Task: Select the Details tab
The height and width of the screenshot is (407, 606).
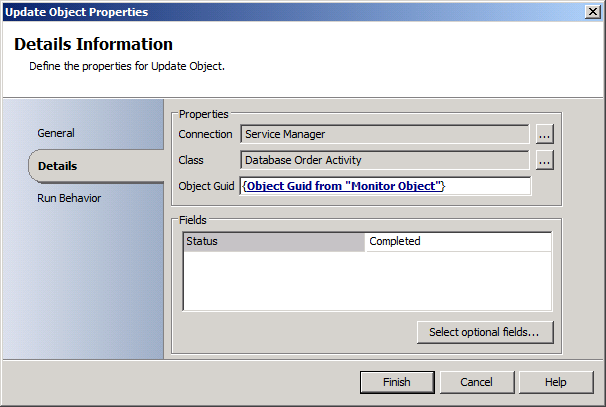Action: [x=58, y=166]
